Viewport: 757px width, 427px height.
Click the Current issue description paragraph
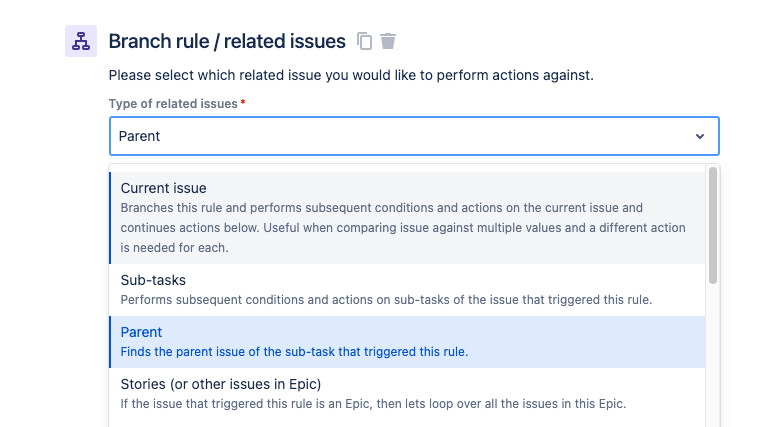point(403,228)
